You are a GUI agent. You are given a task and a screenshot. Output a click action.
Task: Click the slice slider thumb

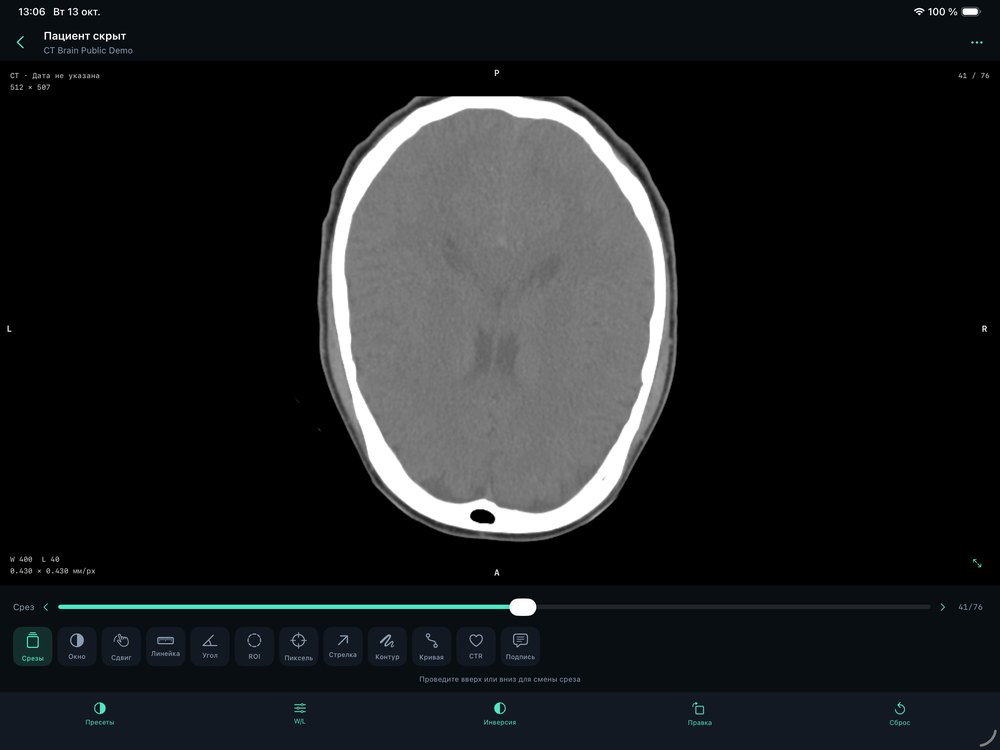[x=523, y=607]
